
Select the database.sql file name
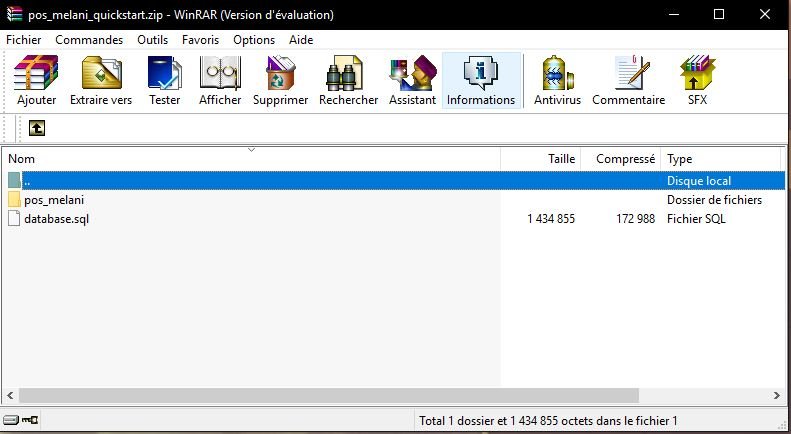(x=56, y=219)
